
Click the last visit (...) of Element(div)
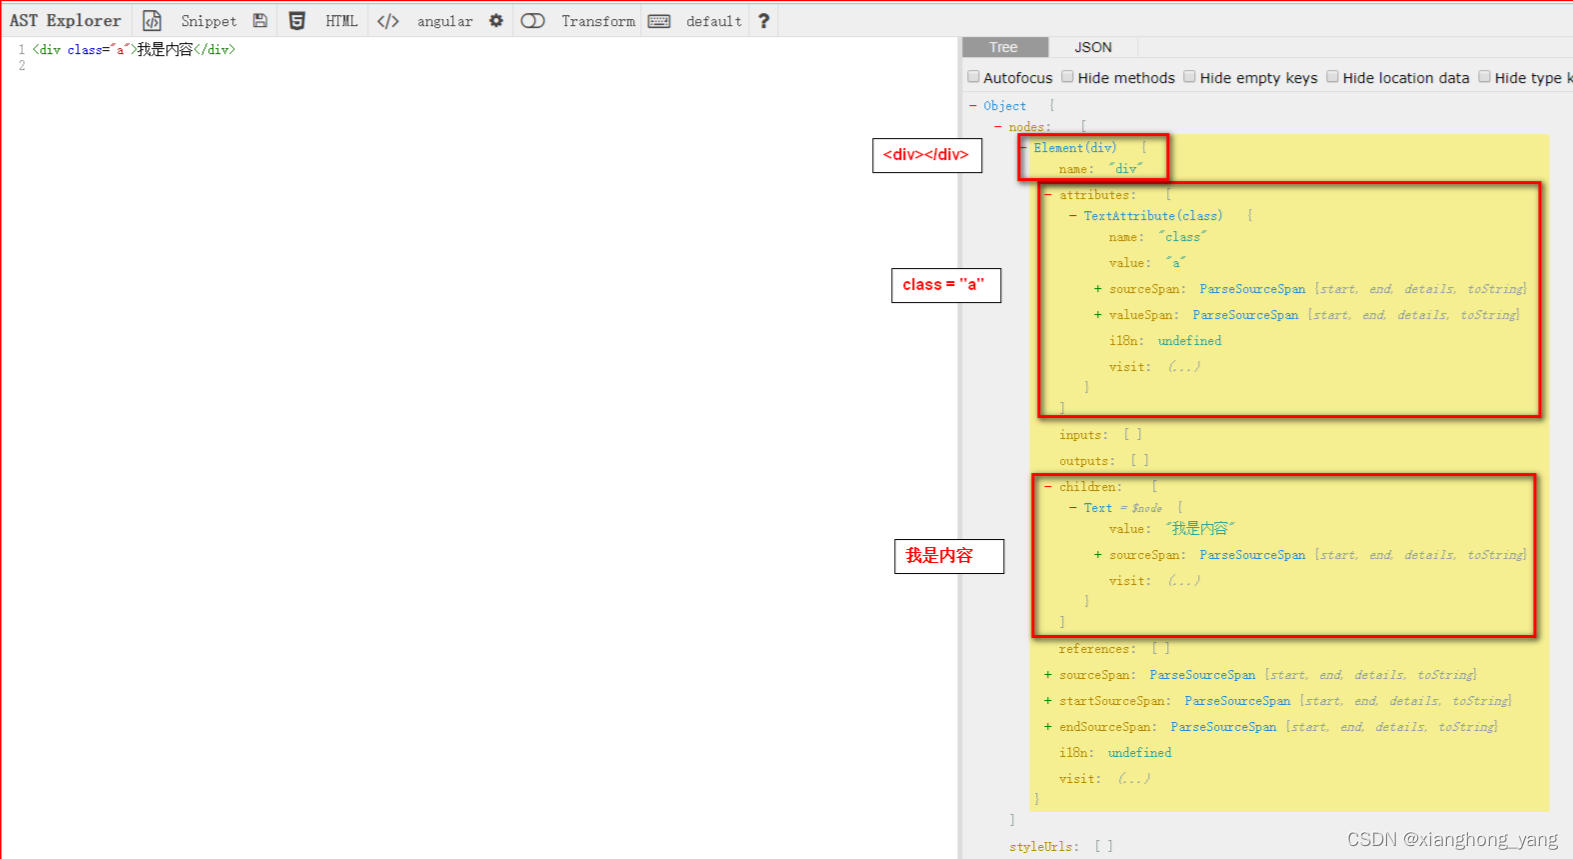pyautogui.click(x=1105, y=779)
